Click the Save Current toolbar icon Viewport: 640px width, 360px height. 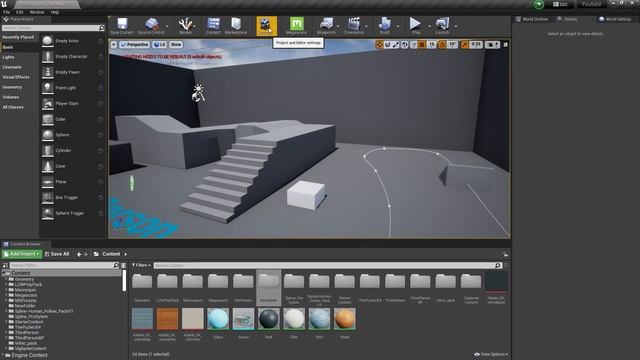tap(122, 26)
